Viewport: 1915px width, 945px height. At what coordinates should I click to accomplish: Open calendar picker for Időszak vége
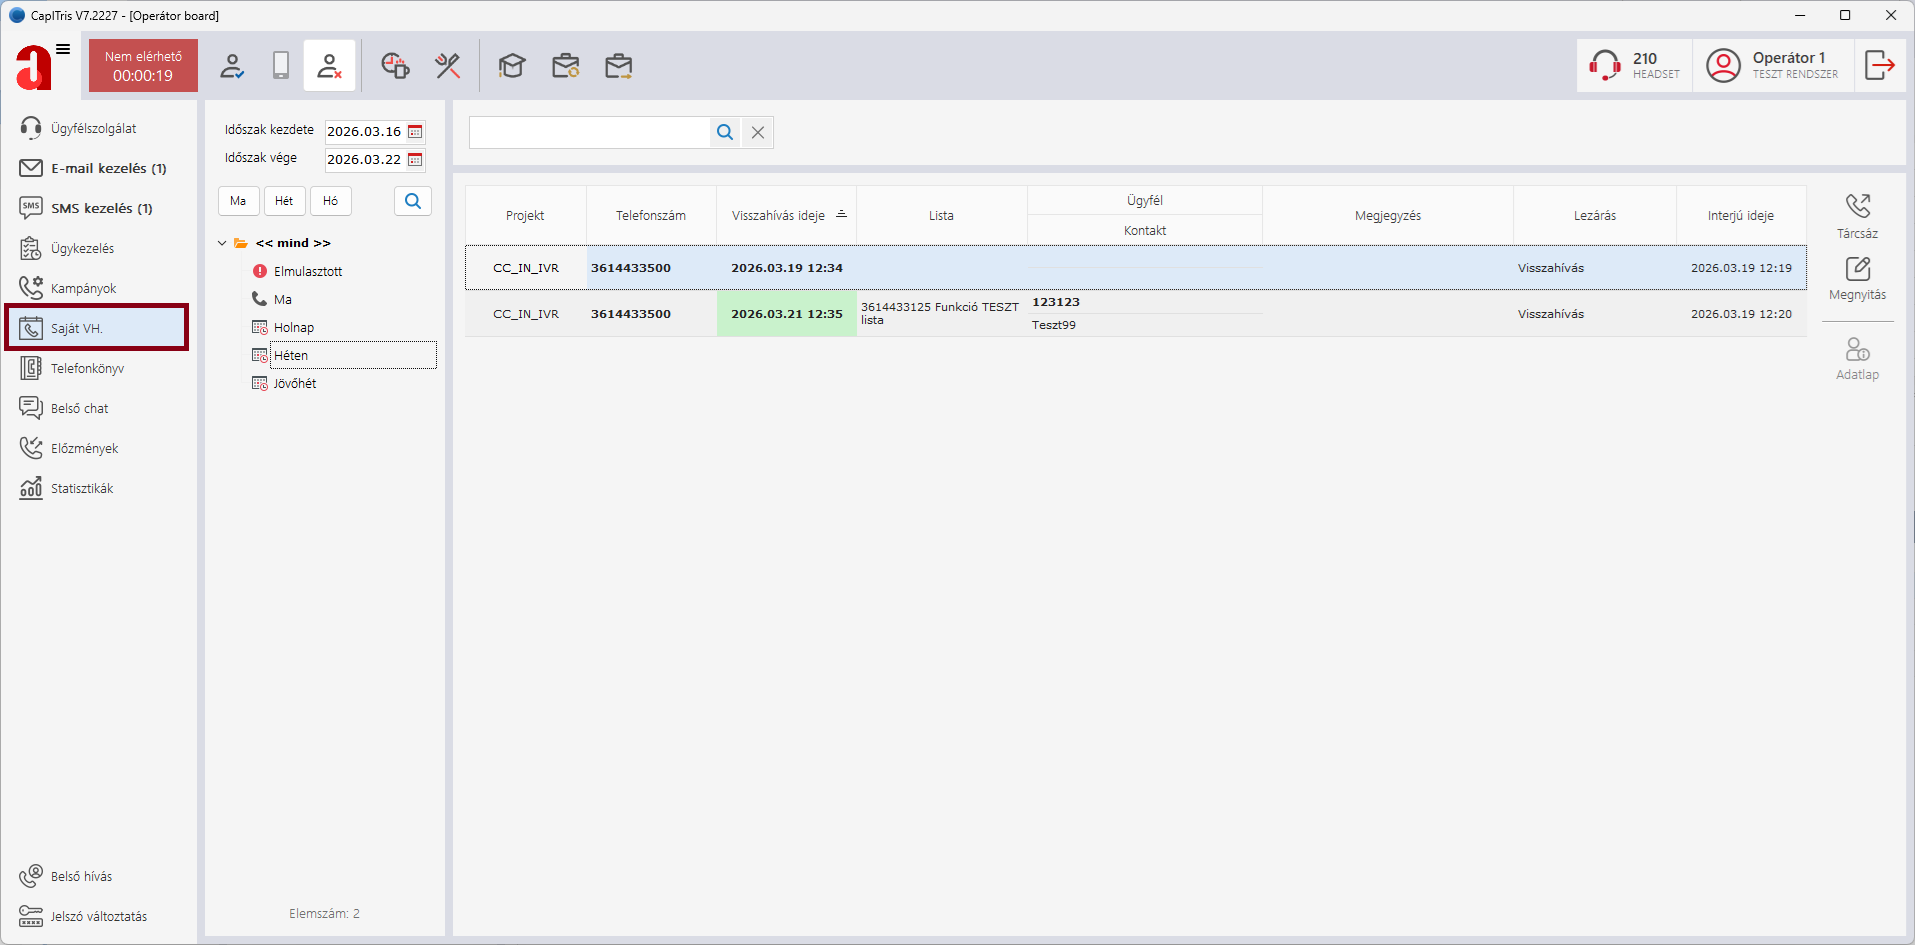415,160
